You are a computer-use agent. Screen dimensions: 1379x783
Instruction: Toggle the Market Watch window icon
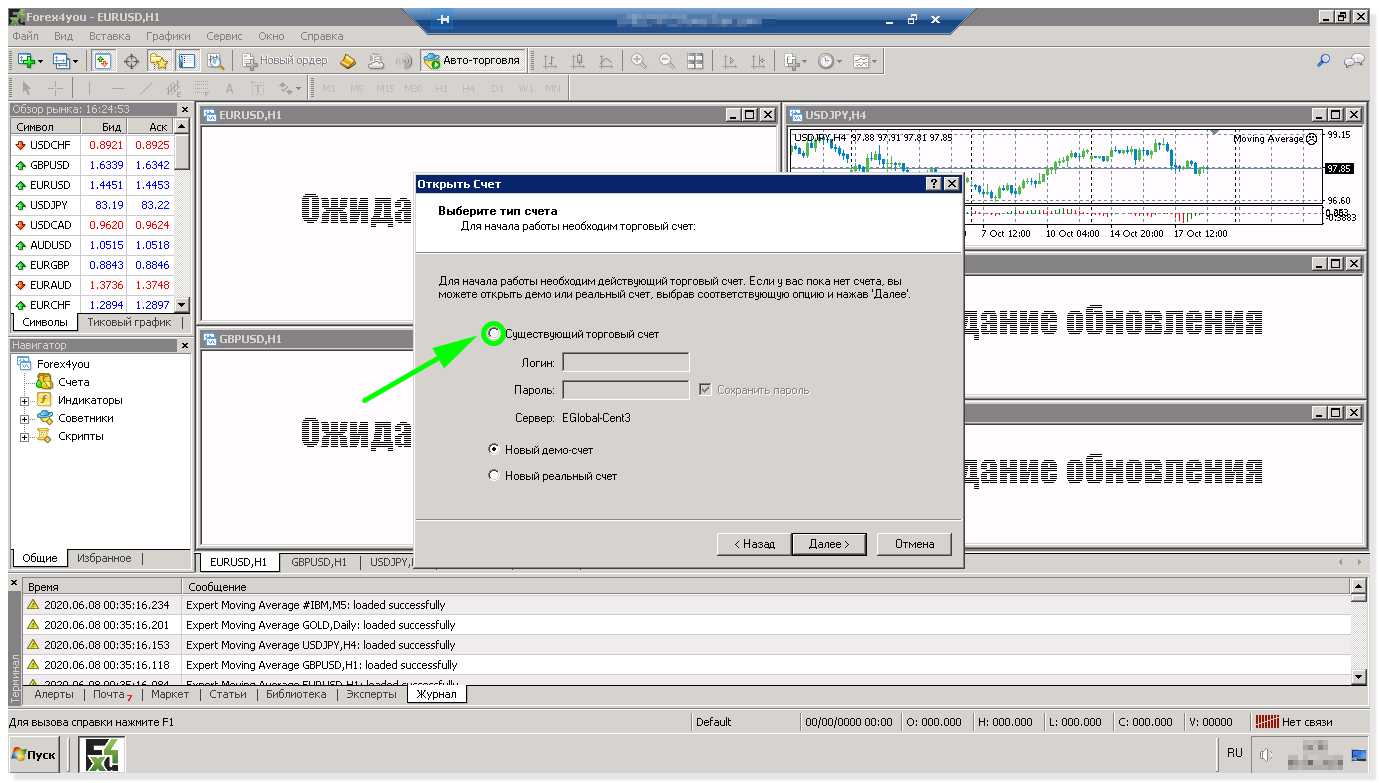[103, 61]
